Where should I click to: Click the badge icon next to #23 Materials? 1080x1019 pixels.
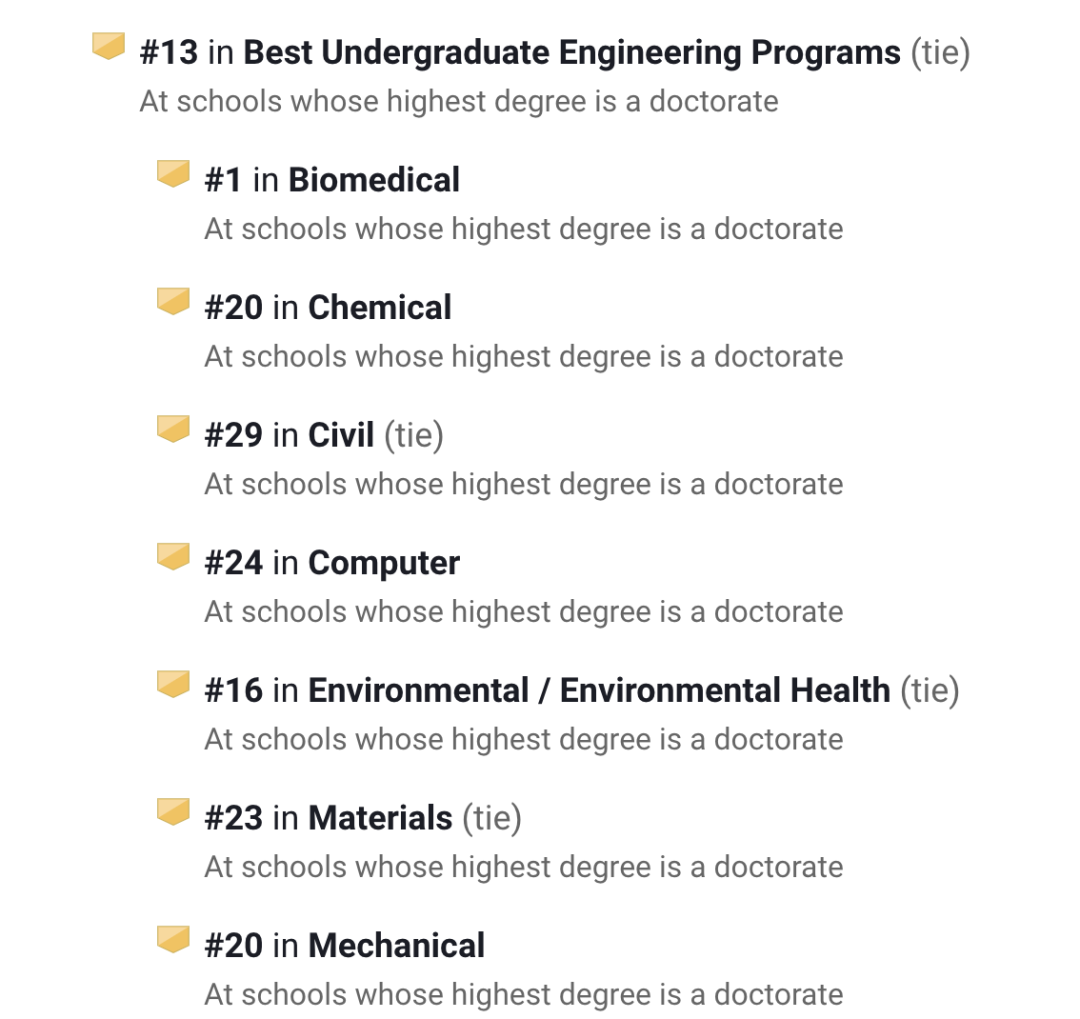[173, 812]
